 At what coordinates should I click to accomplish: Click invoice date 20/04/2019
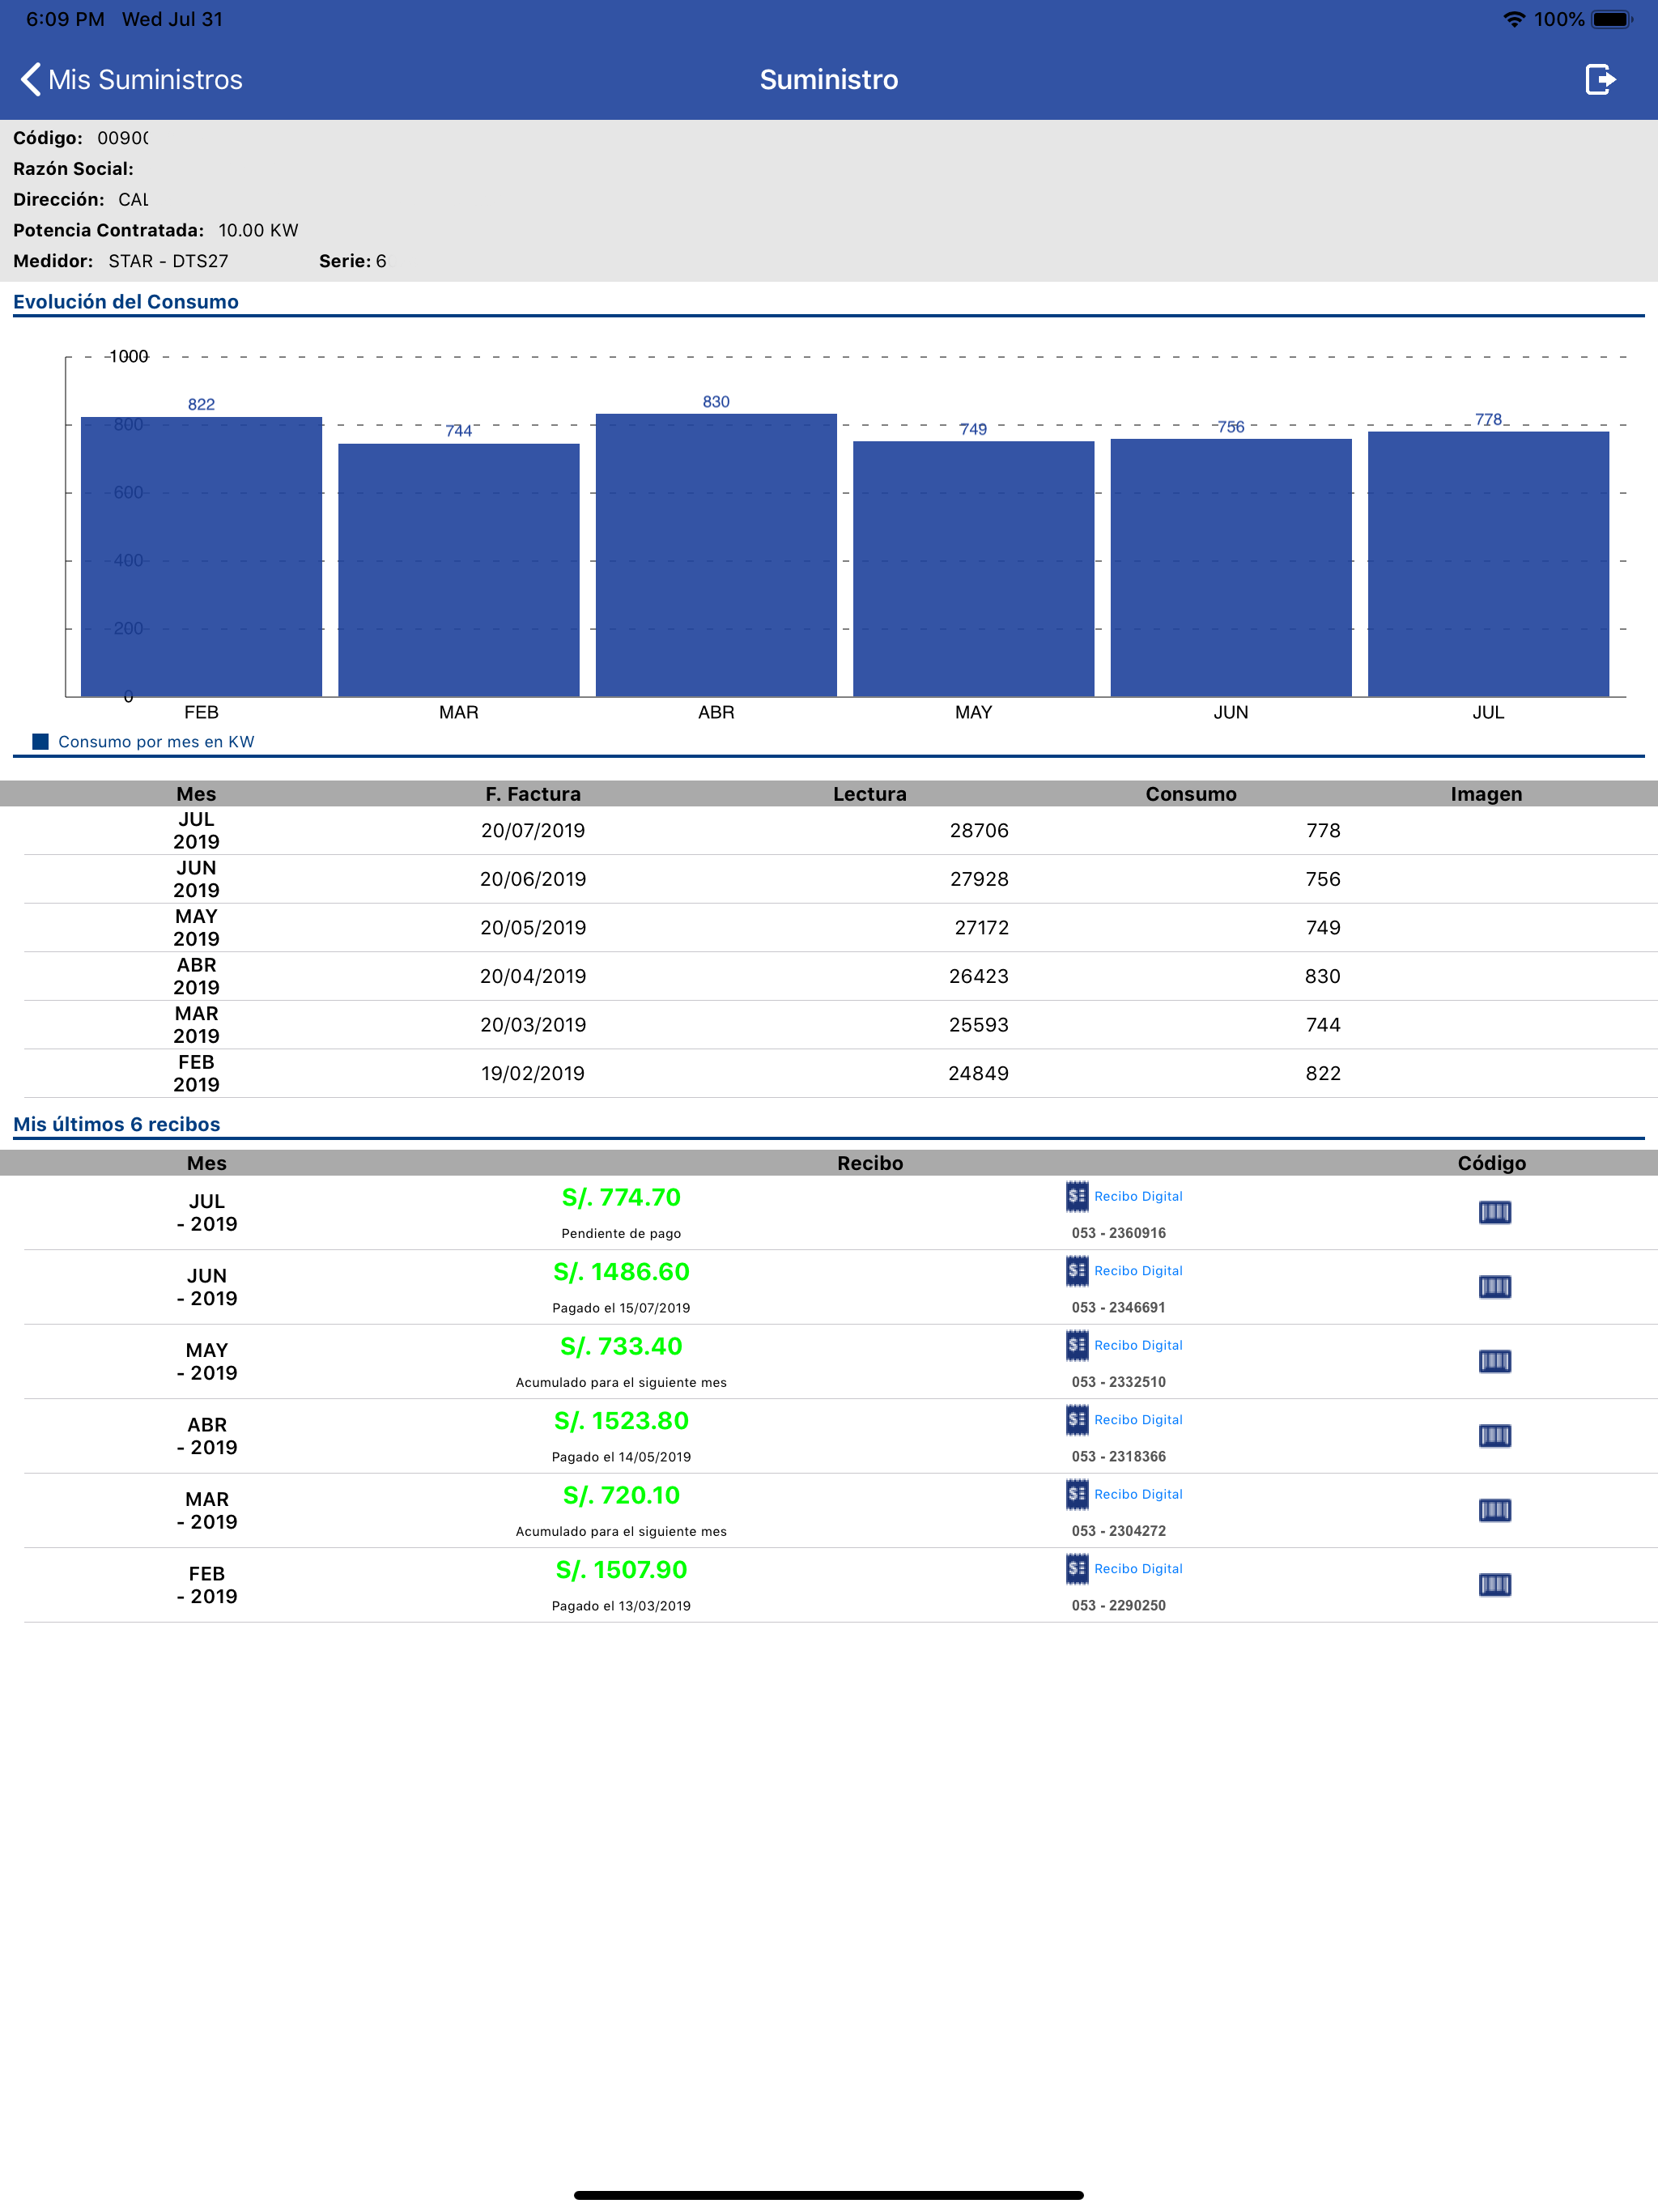(x=533, y=976)
